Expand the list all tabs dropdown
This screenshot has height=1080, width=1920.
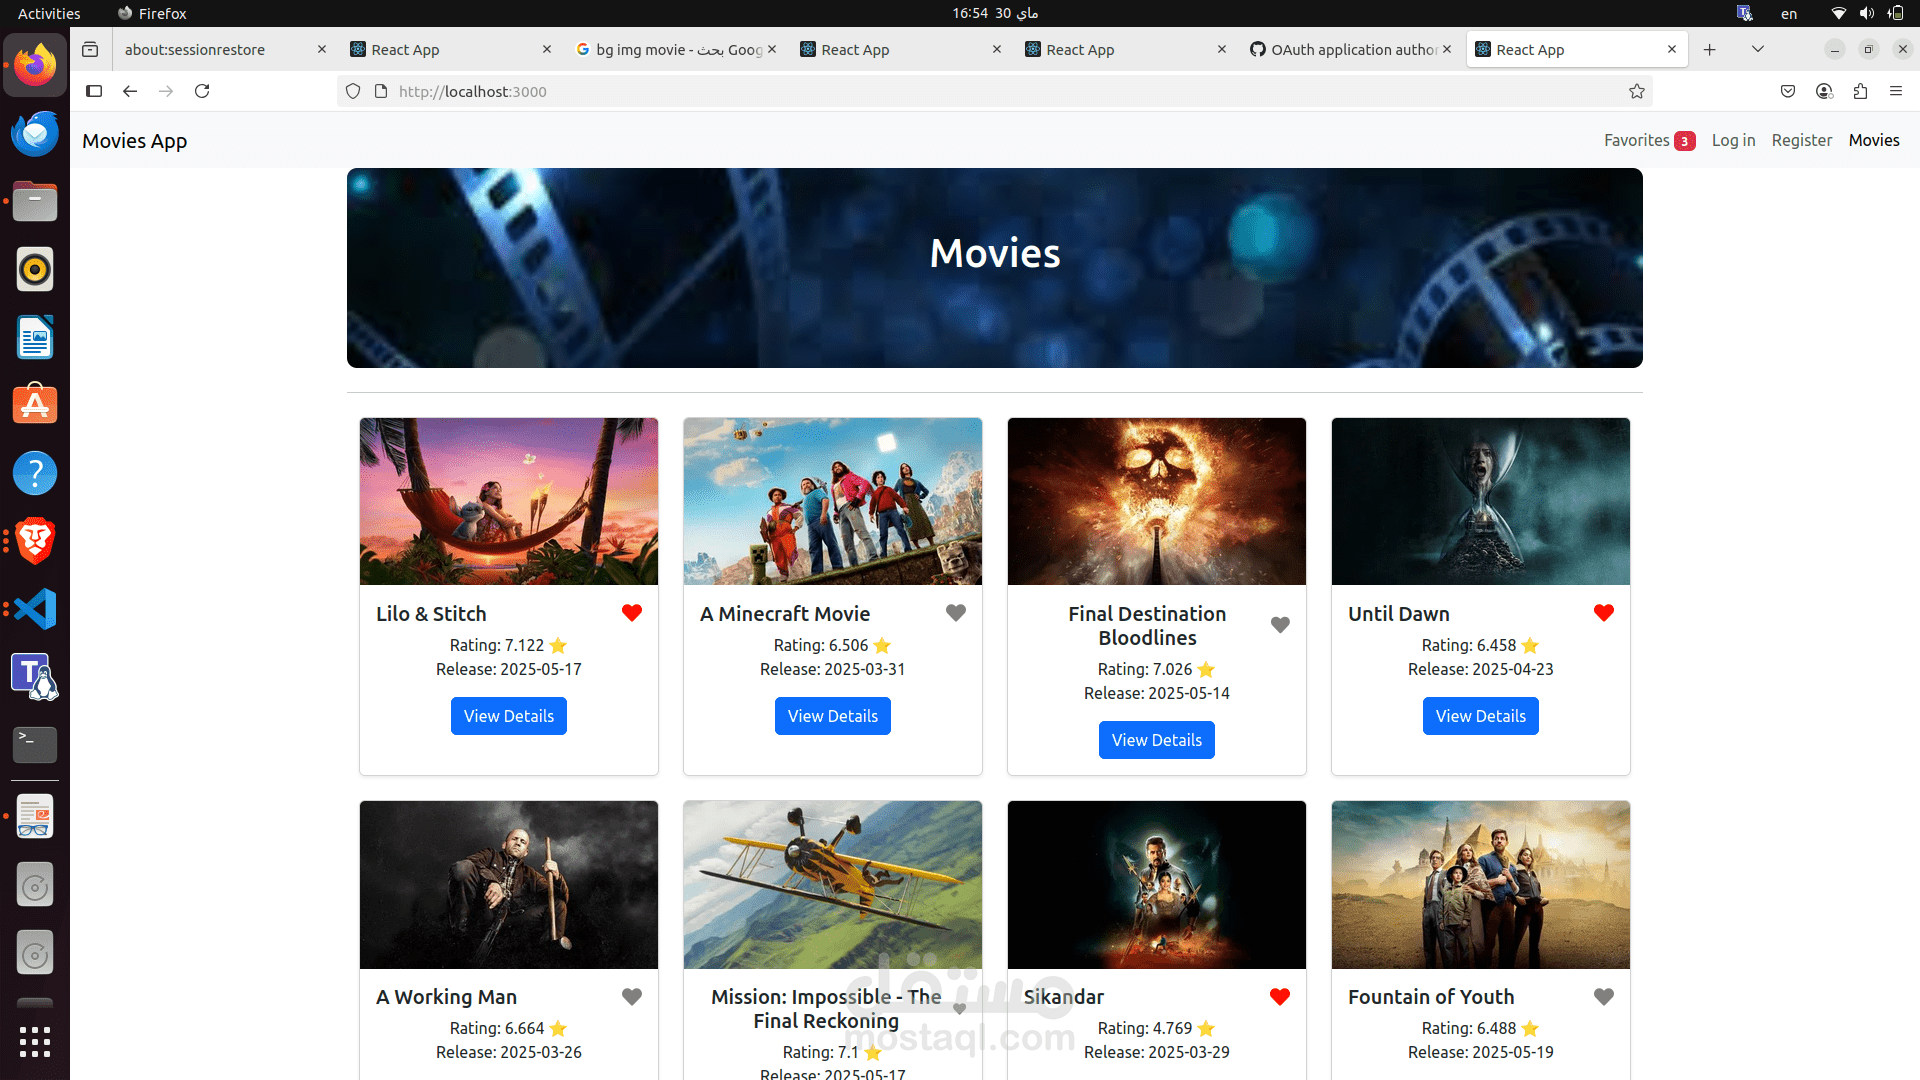pyautogui.click(x=1758, y=49)
